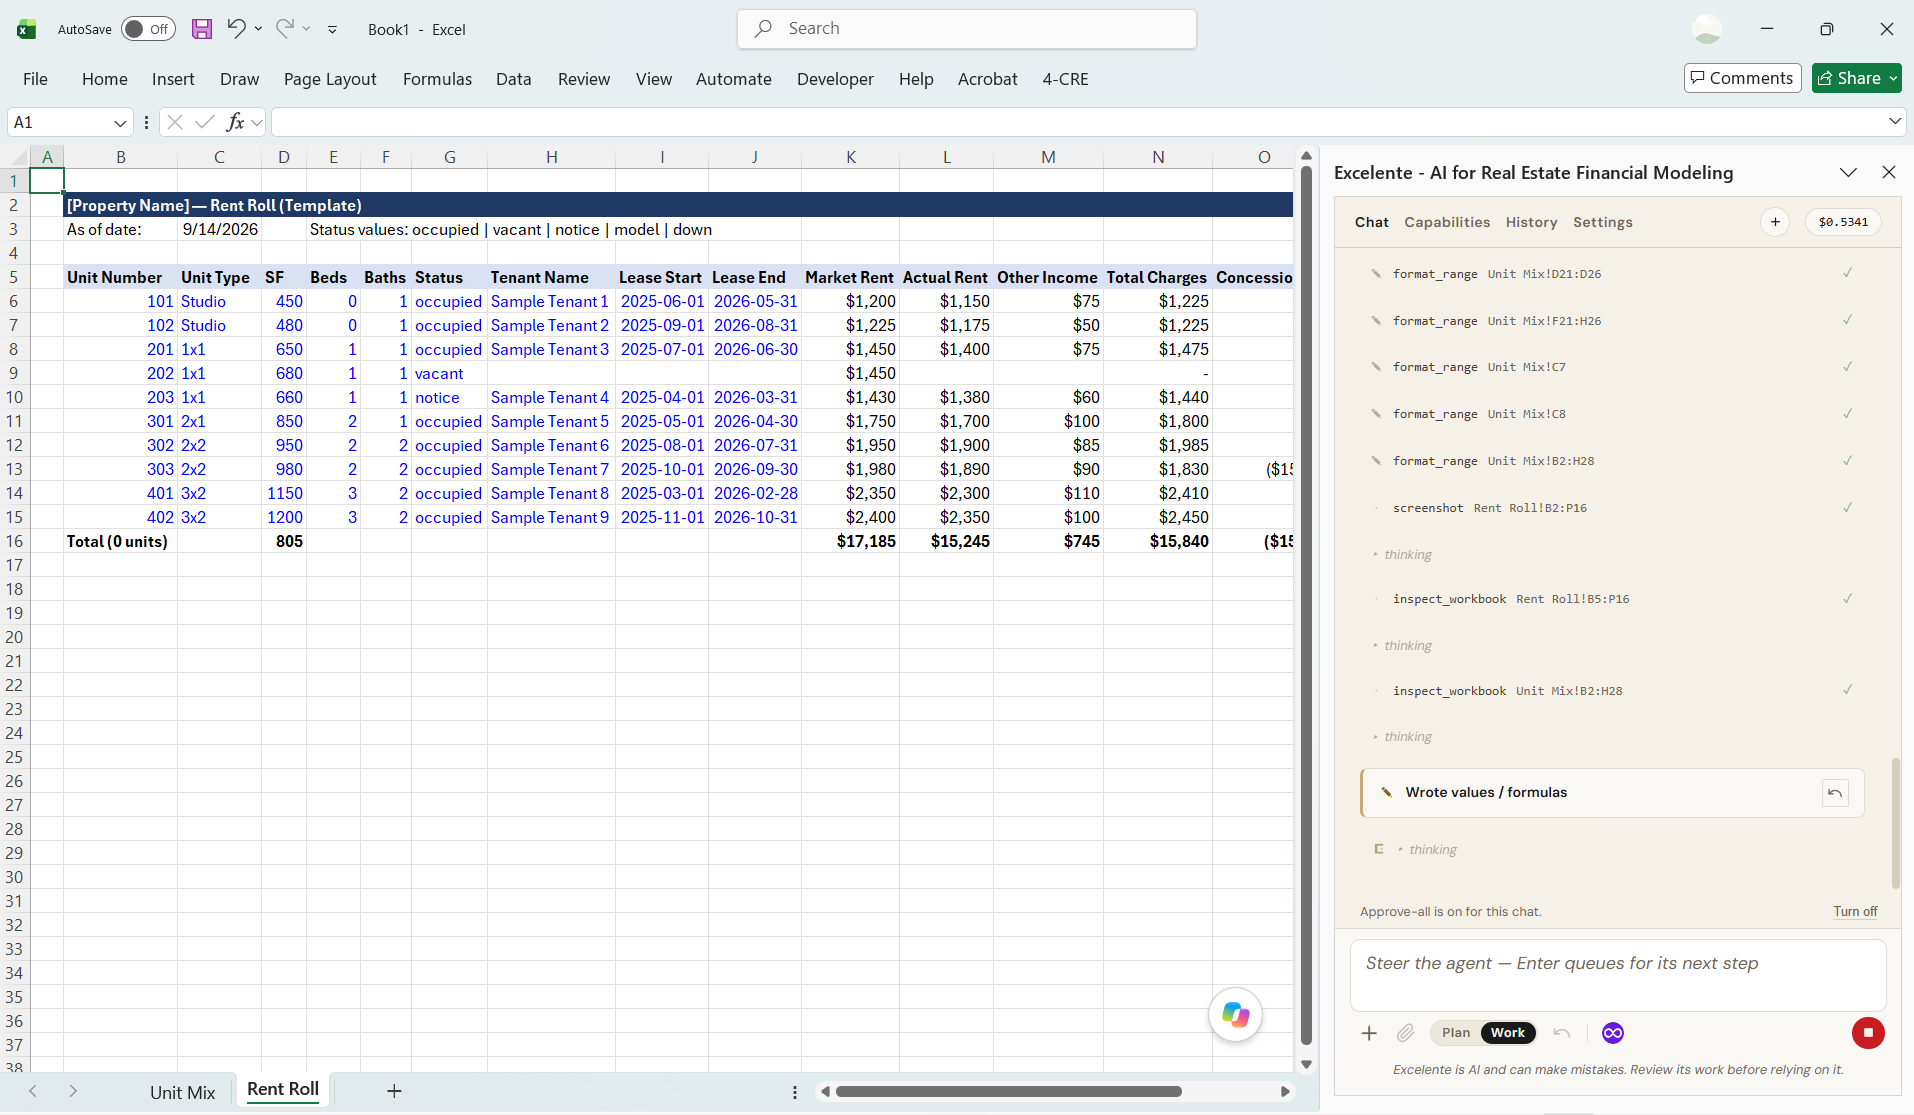Image resolution: width=1914 pixels, height=1115 pixels.
Task: Click the Search box in title bar
Action: pyautogui.click(x=966, y=29)
